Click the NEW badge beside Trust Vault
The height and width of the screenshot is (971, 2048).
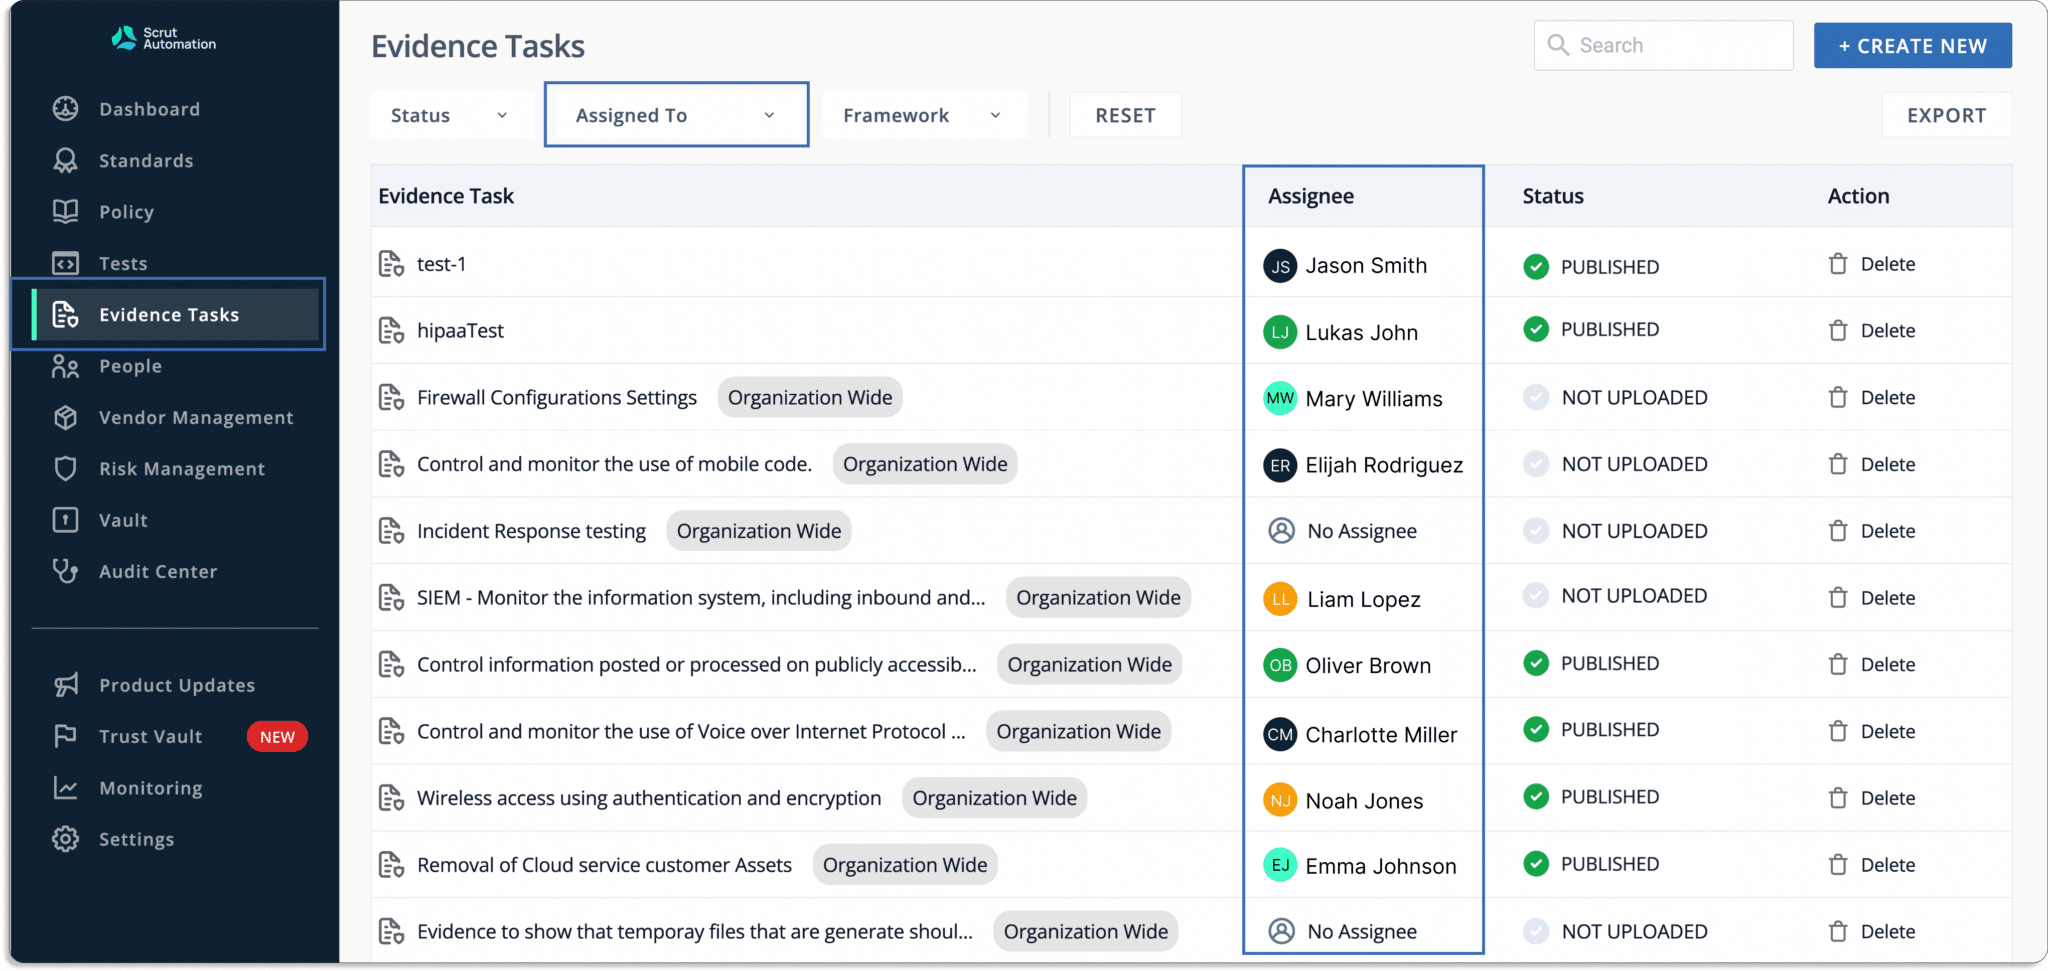[277, 737]
